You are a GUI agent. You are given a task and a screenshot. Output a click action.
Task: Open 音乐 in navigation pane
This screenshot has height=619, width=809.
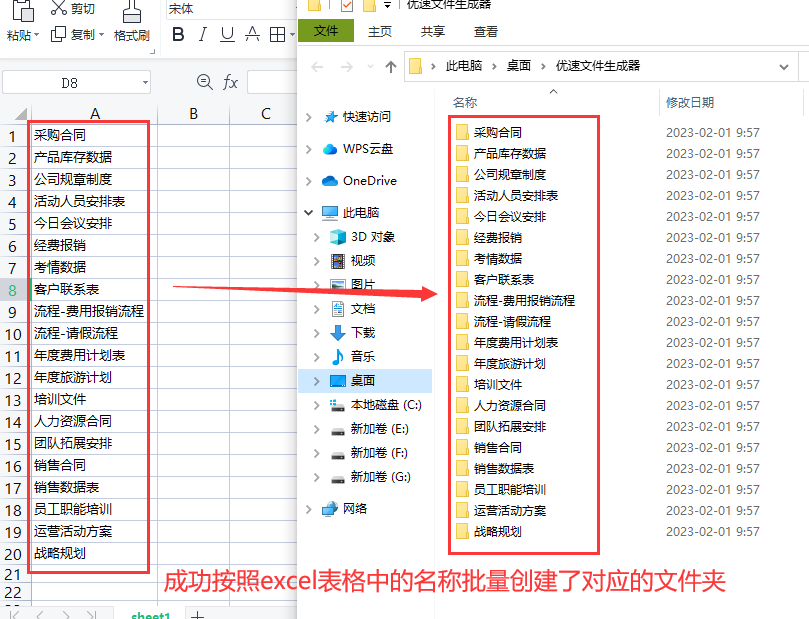click(x=363, y=356)
